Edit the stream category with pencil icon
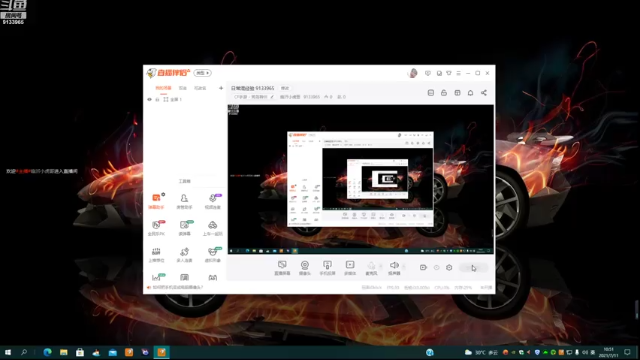640x360 pixels. 272,97
